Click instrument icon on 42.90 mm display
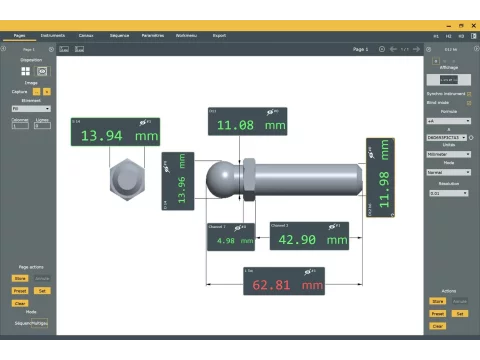Screen dimensions: 480x360 coord(332,227)
